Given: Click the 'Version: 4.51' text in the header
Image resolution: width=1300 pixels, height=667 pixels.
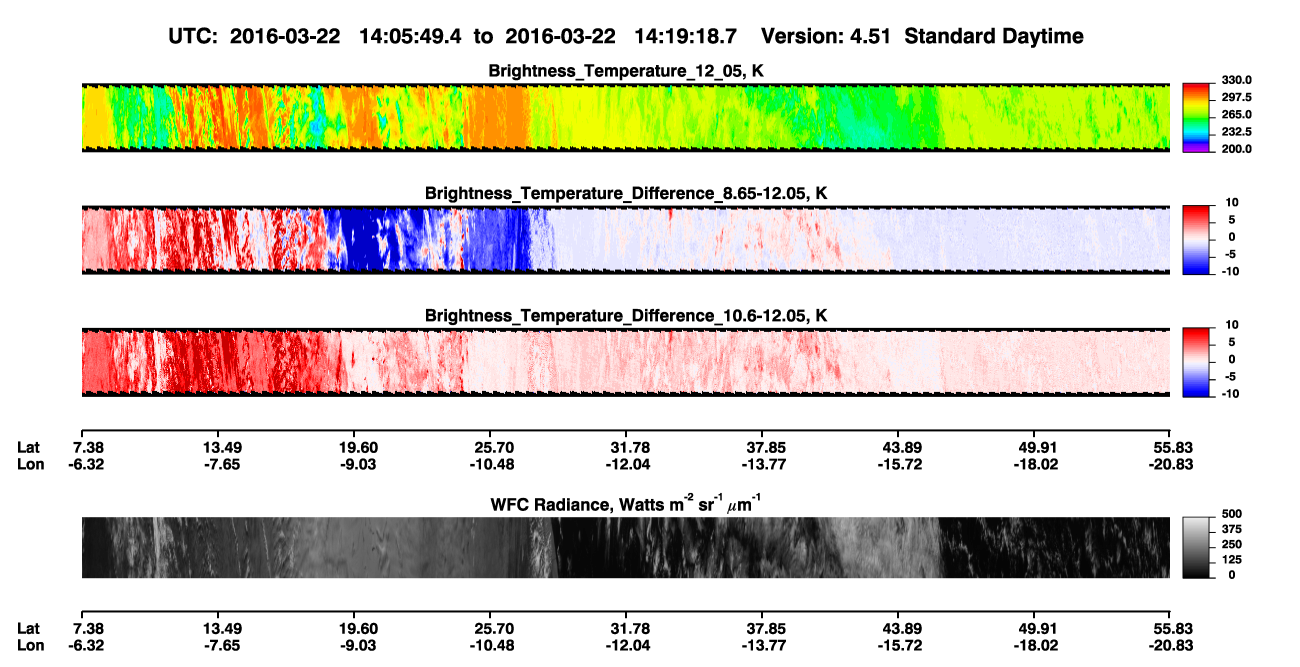Looking at the screenshot, I should pyautogui.click(x=824, y=36).
